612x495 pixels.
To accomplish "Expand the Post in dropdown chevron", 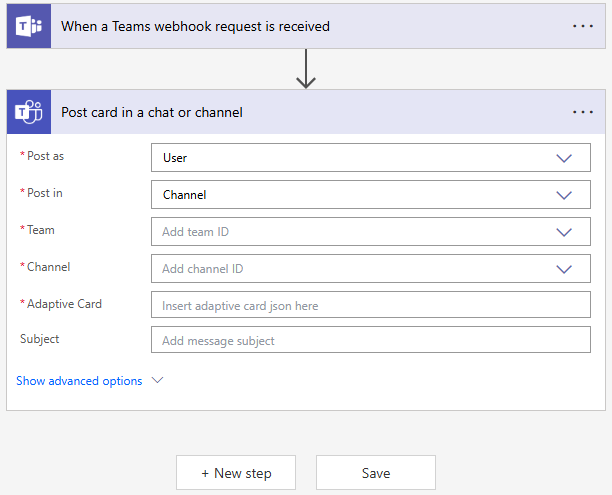I will [x=564, y=195].
